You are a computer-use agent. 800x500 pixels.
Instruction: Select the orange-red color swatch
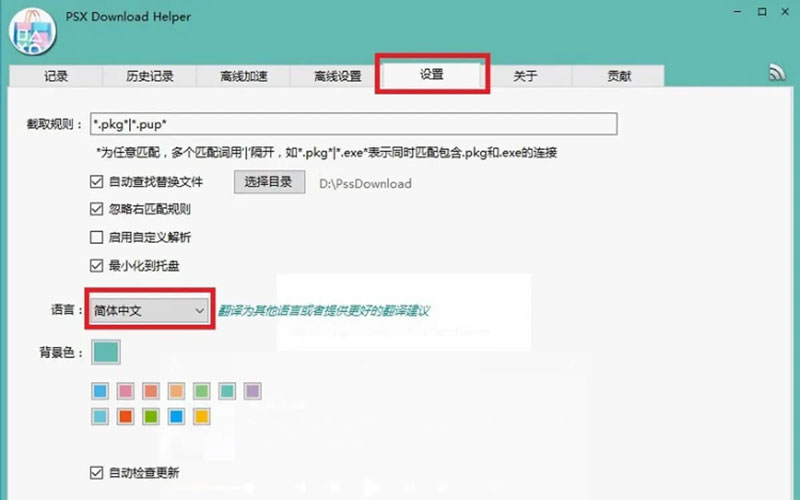[x=125, y=415]
